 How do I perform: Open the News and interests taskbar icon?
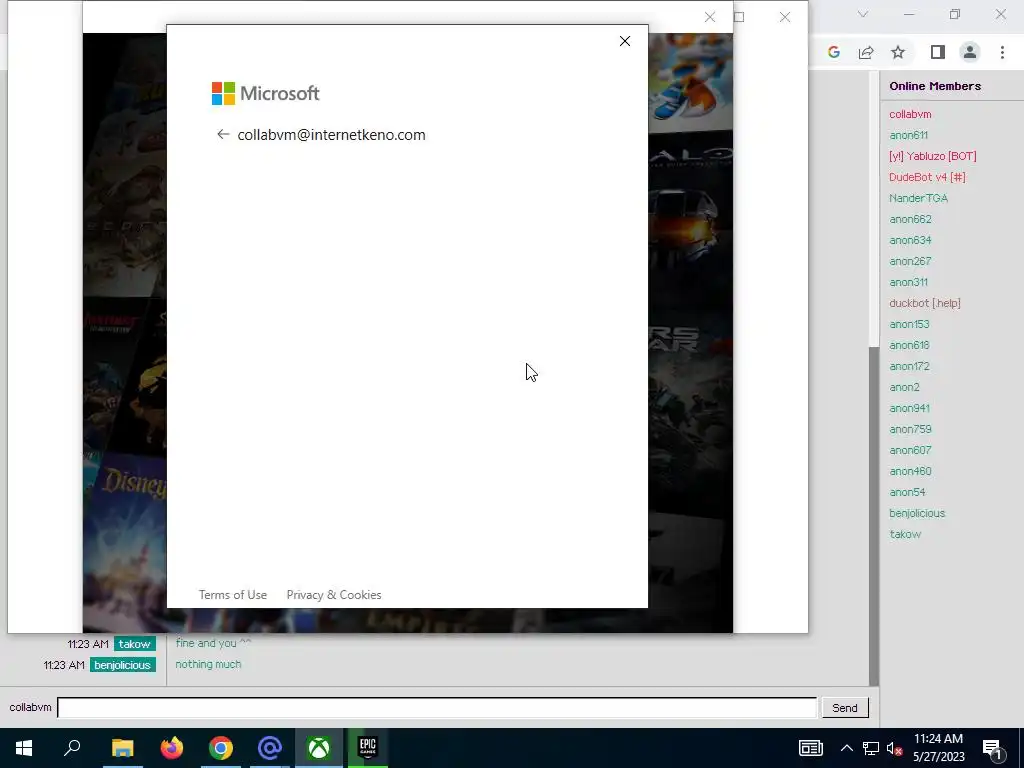810,748
